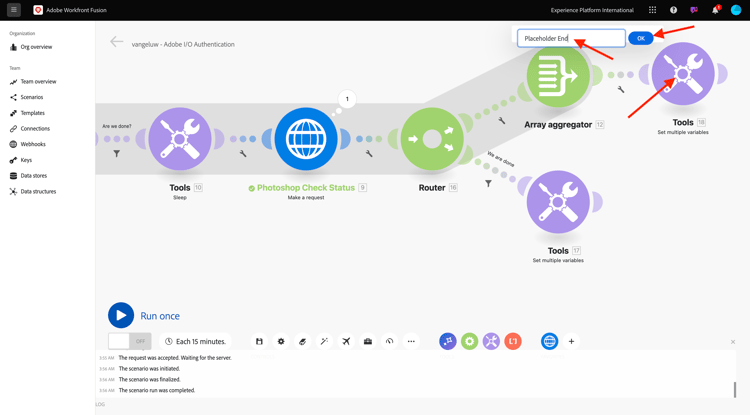
Task: Click the purple icon beside the help button
Action: pos(694,10)
